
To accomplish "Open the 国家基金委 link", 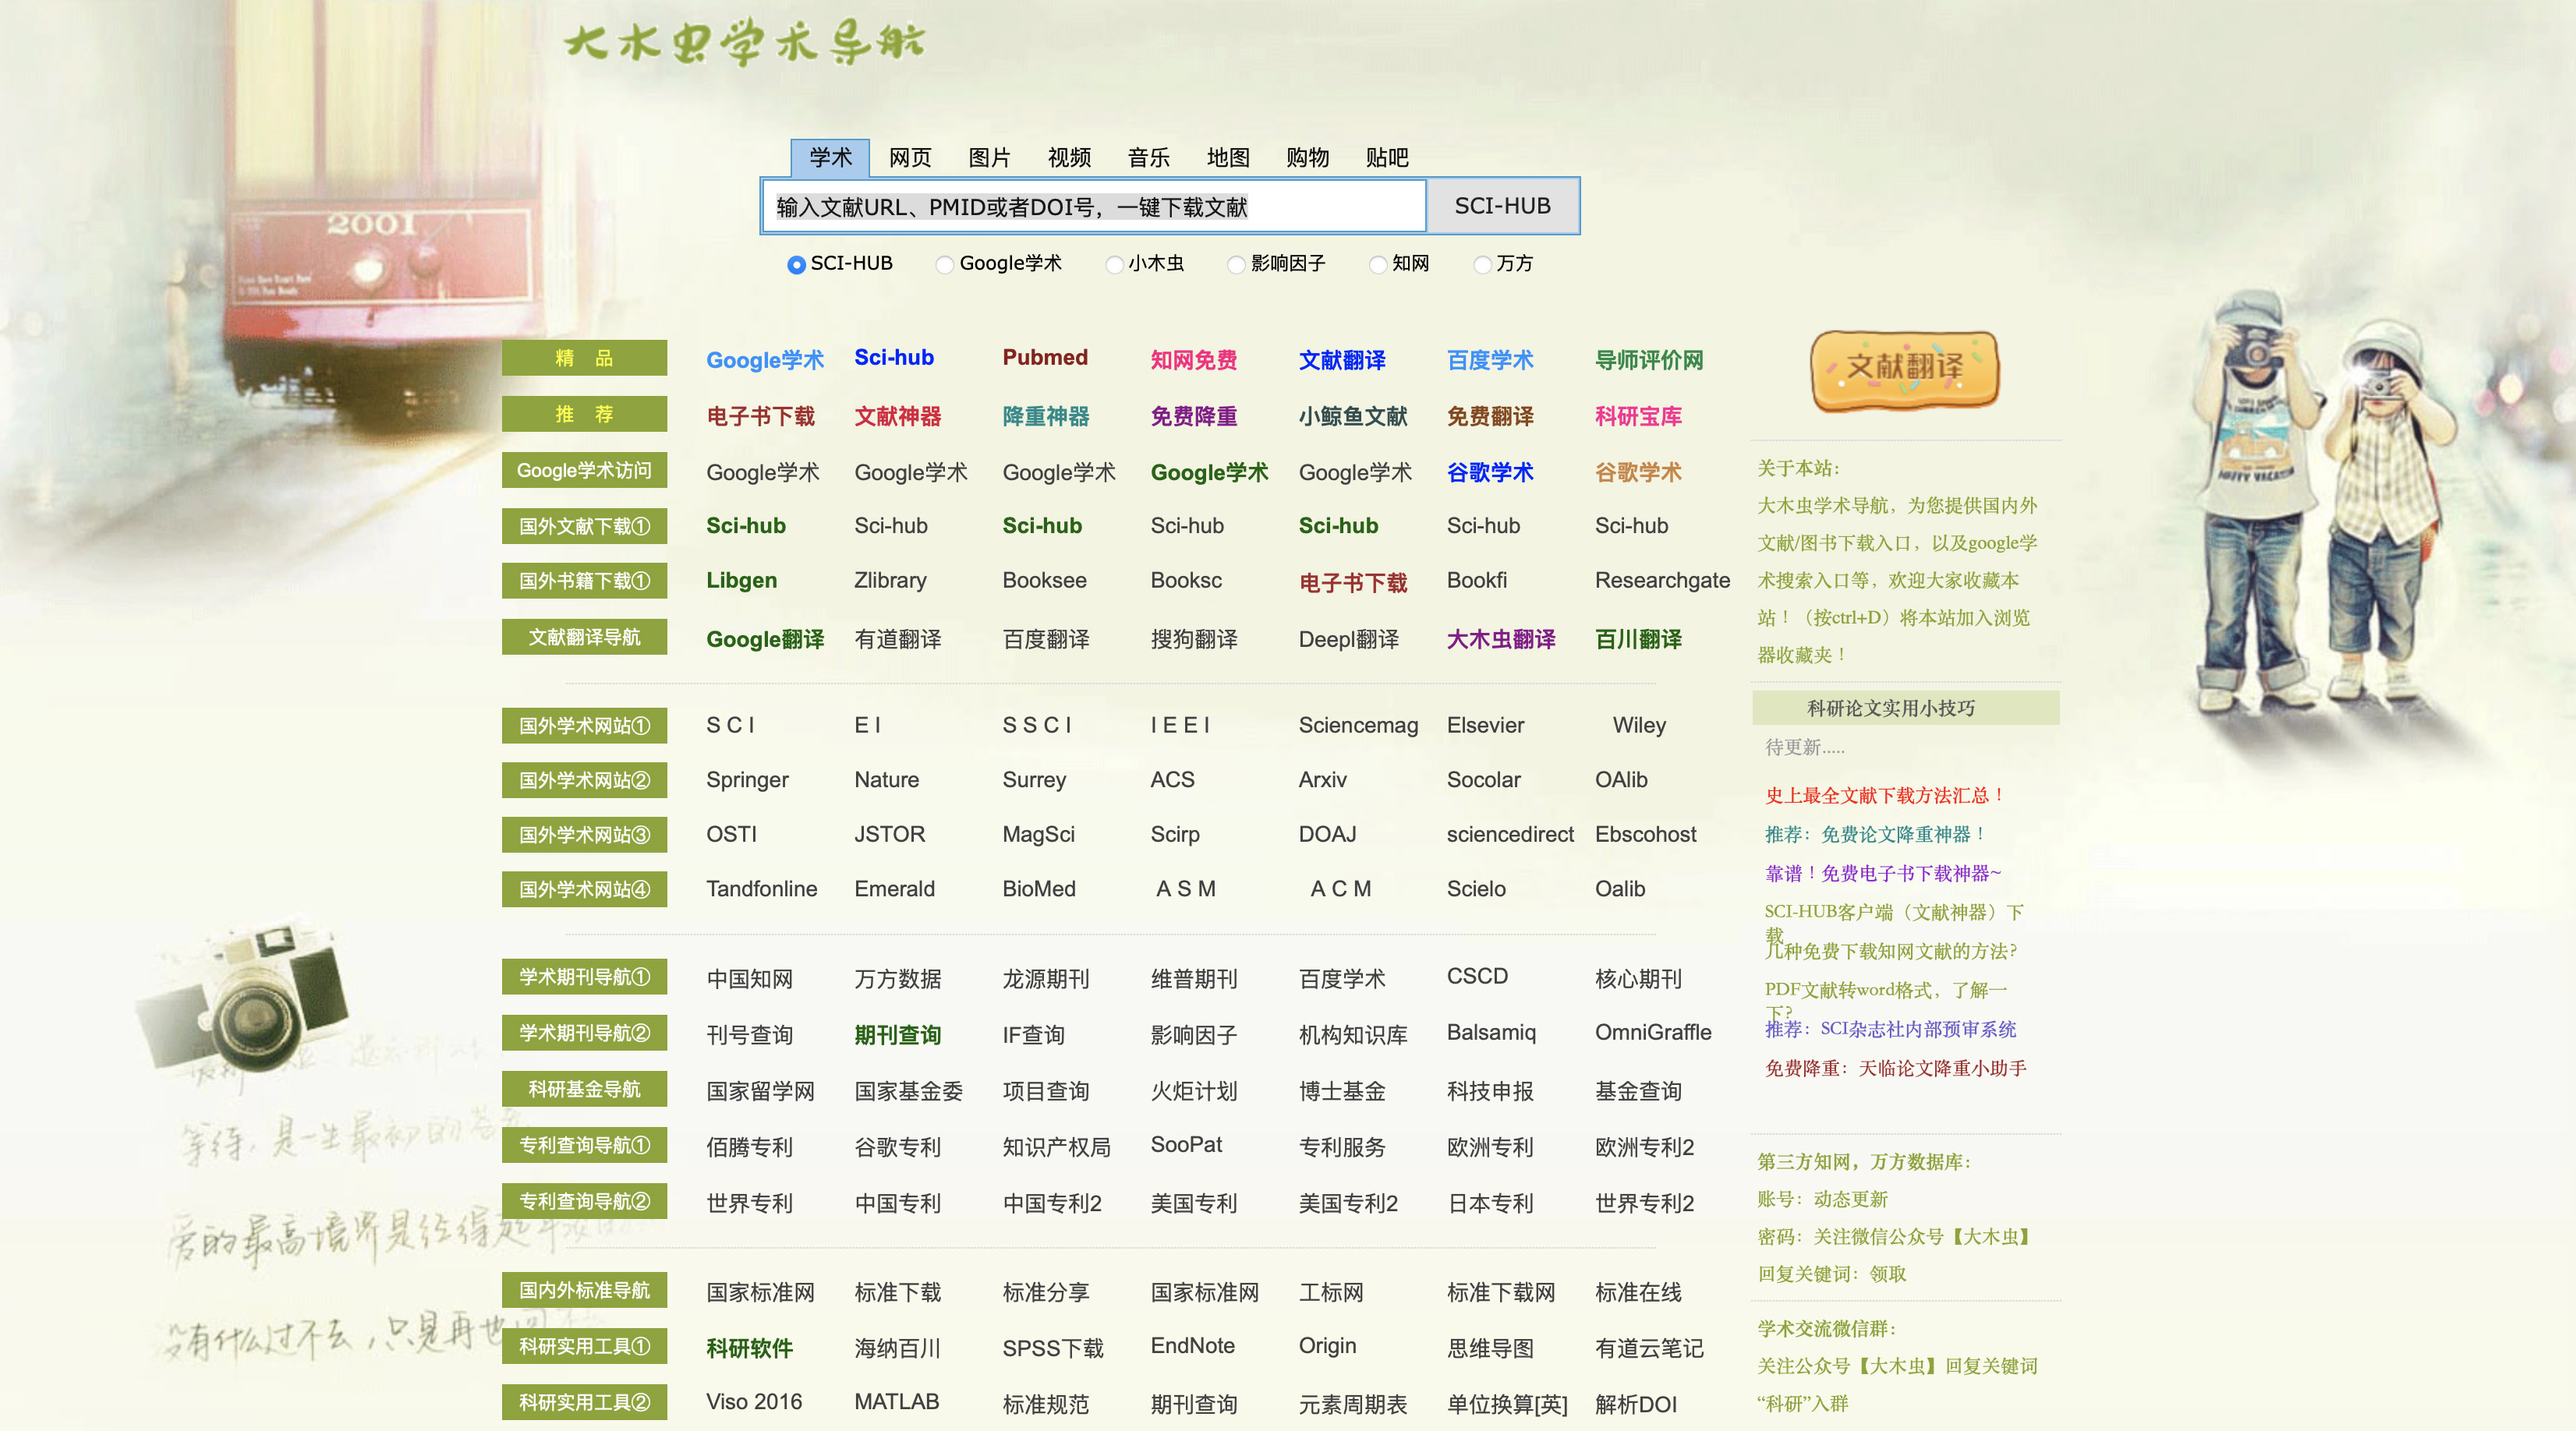I will pos(908,1092).
